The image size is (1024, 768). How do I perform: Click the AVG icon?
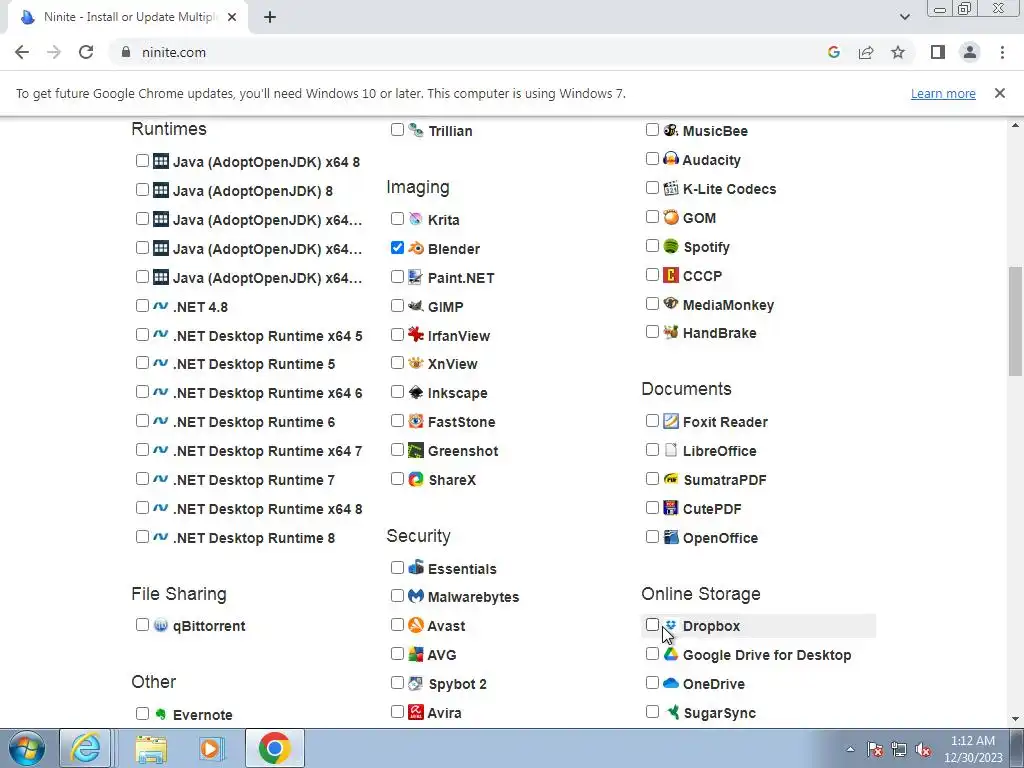(415, 654)
